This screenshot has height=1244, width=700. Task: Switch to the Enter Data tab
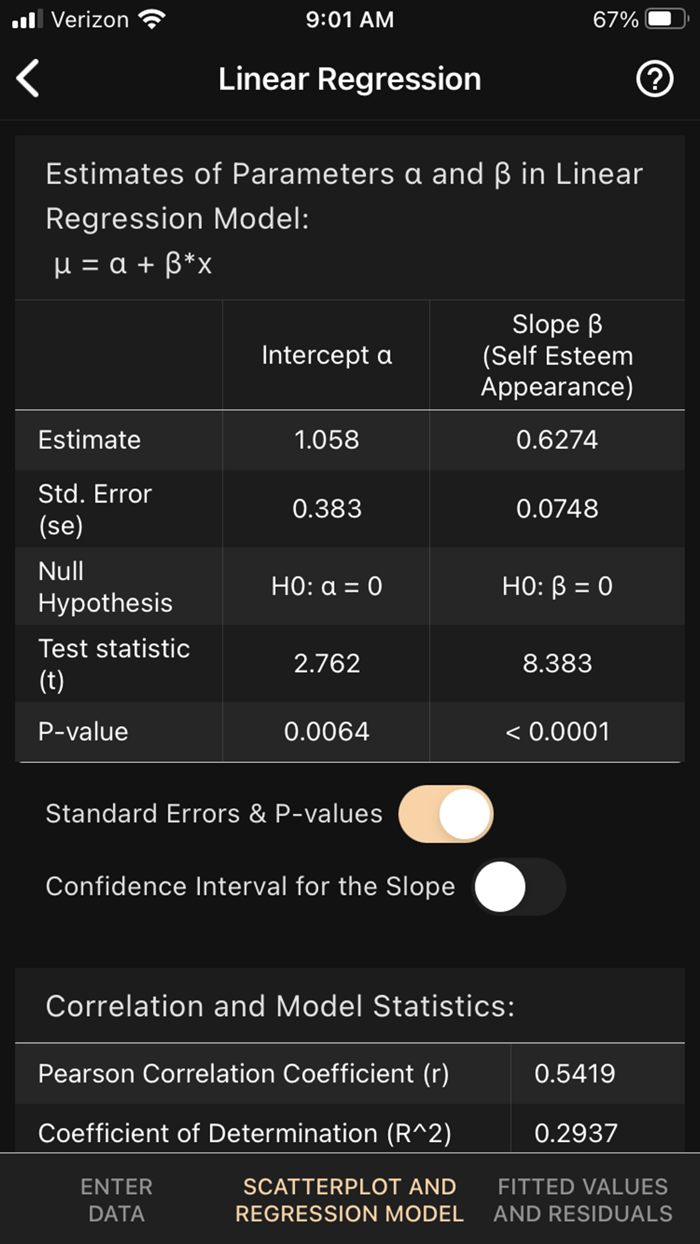pos(116,1199)
